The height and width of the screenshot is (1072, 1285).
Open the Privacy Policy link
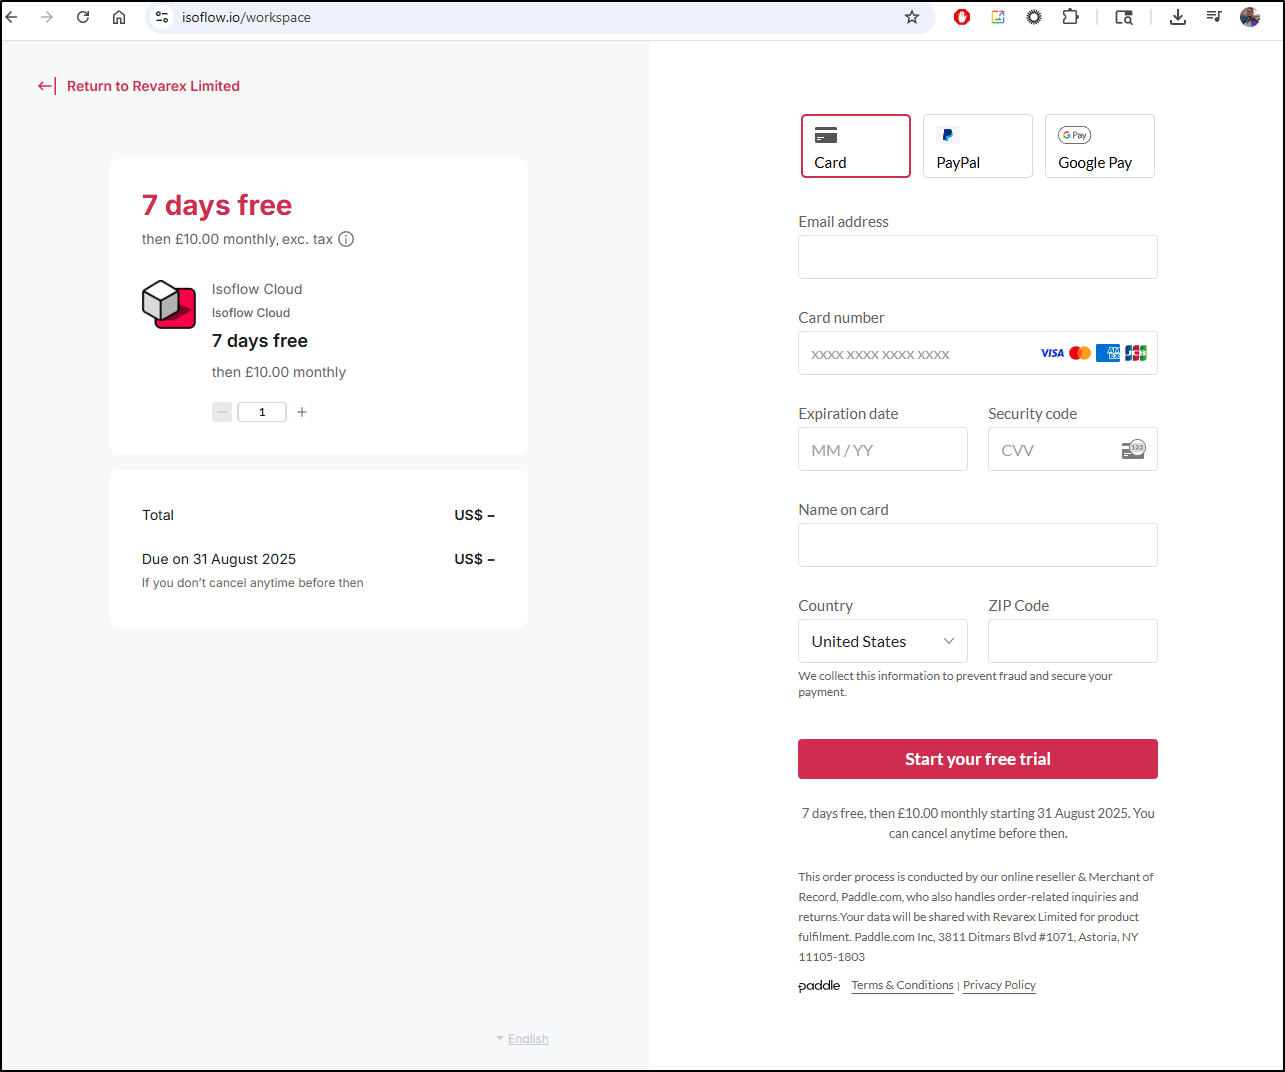999,985
